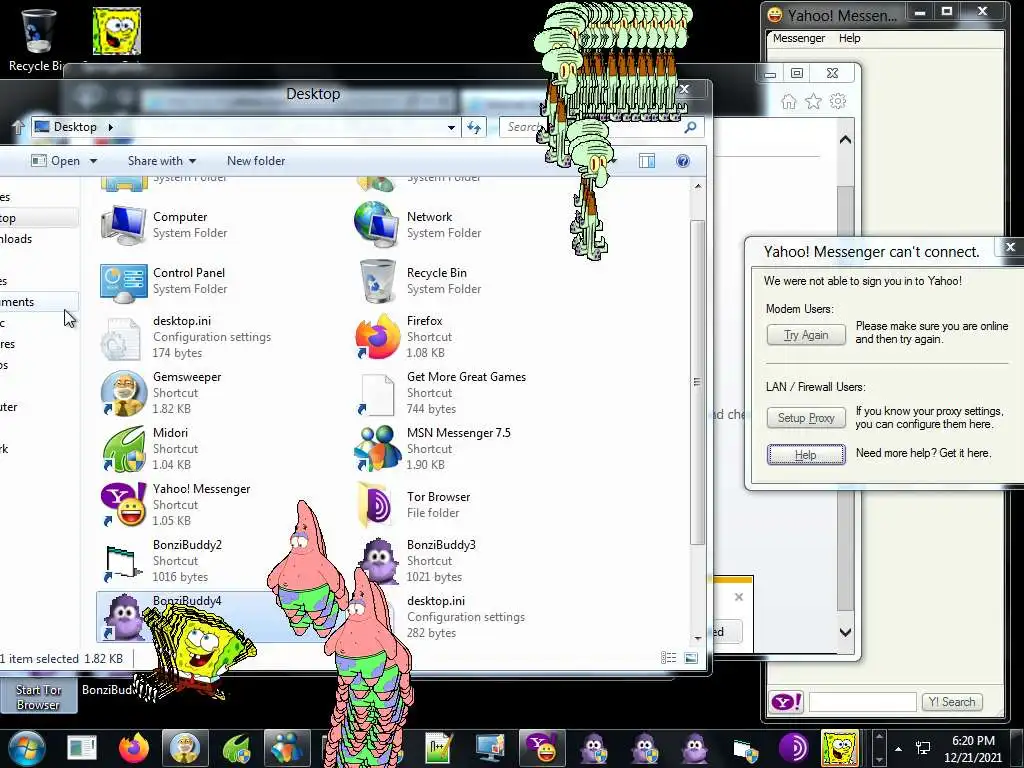Open the browser settings gear icon

pyautogui.click(x=838, y=101)
